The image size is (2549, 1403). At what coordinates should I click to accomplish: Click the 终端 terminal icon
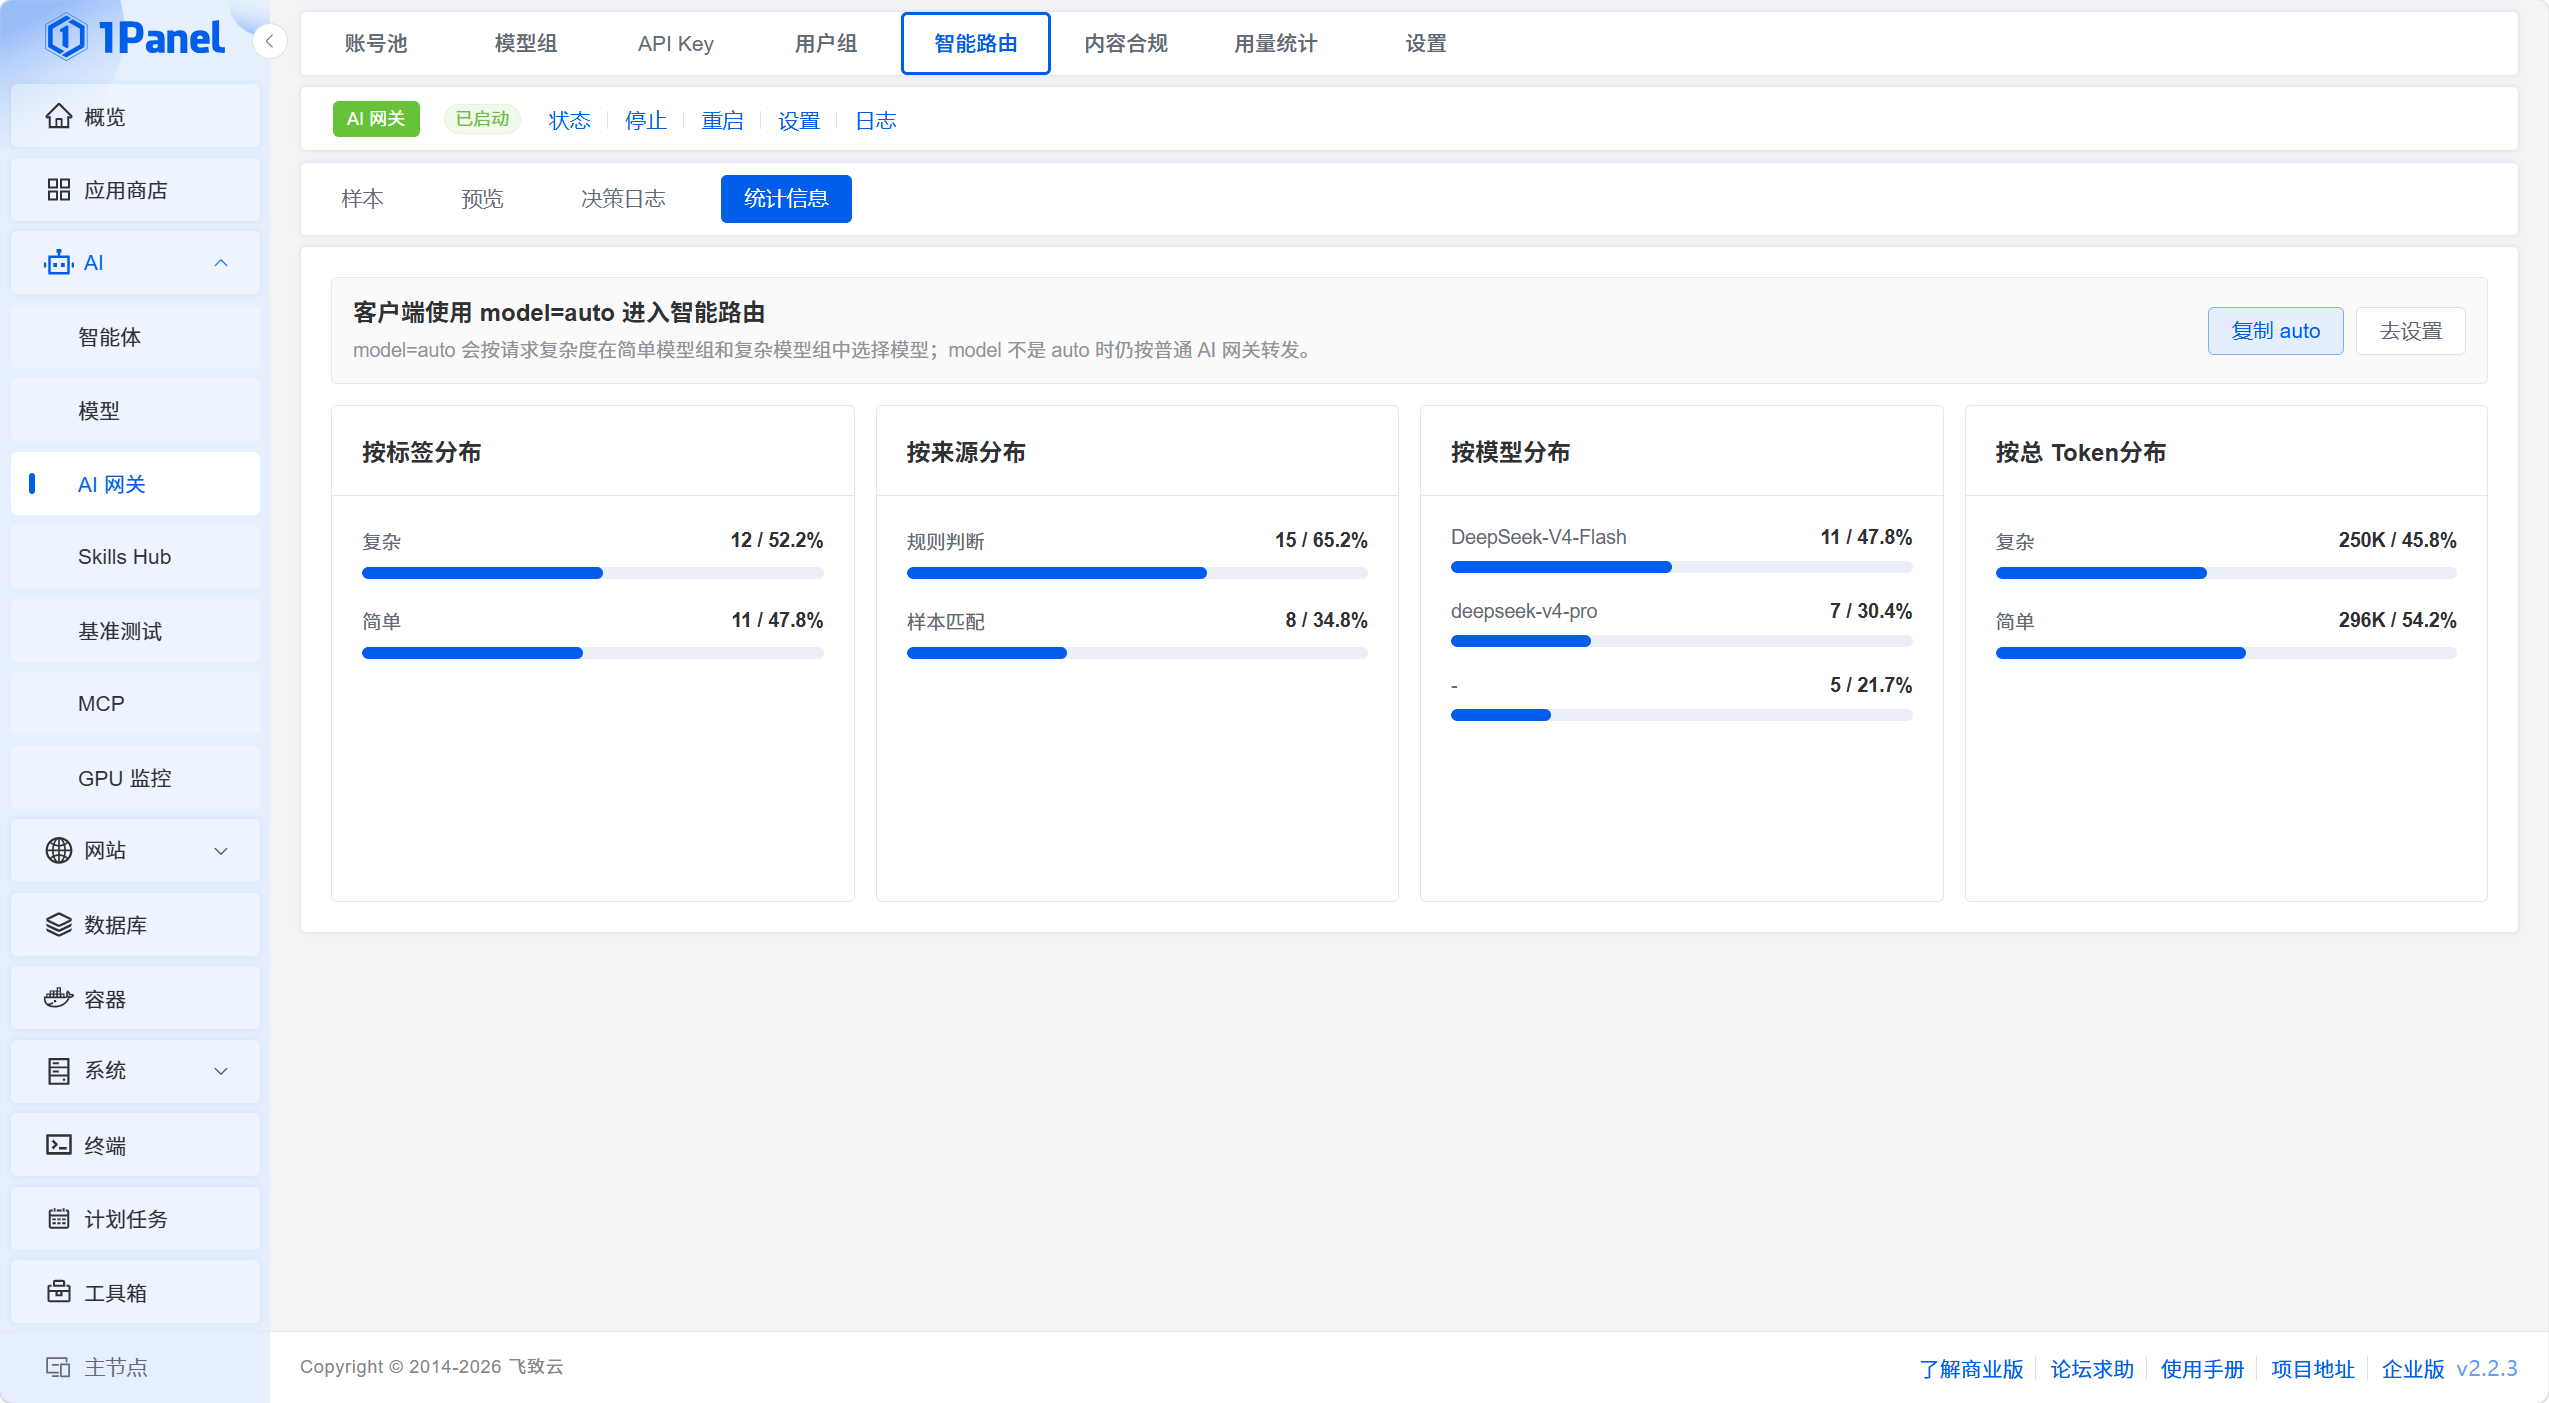pos(59,1145)
